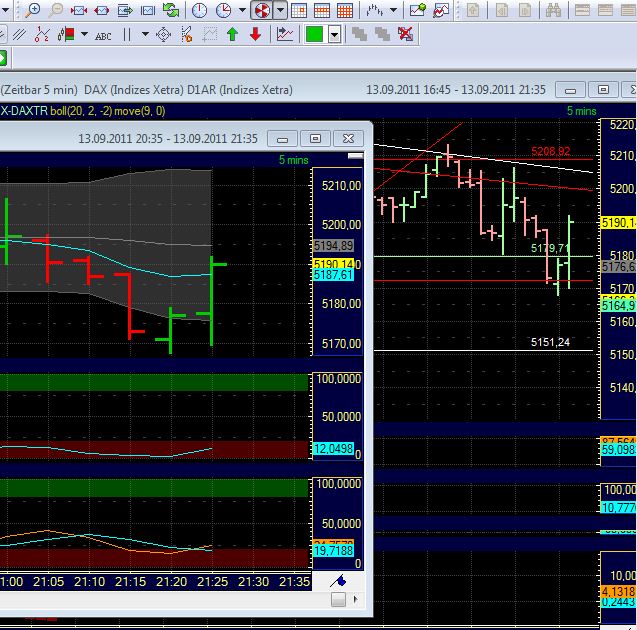Select the parallel lines drawing tool

[19, 35]
